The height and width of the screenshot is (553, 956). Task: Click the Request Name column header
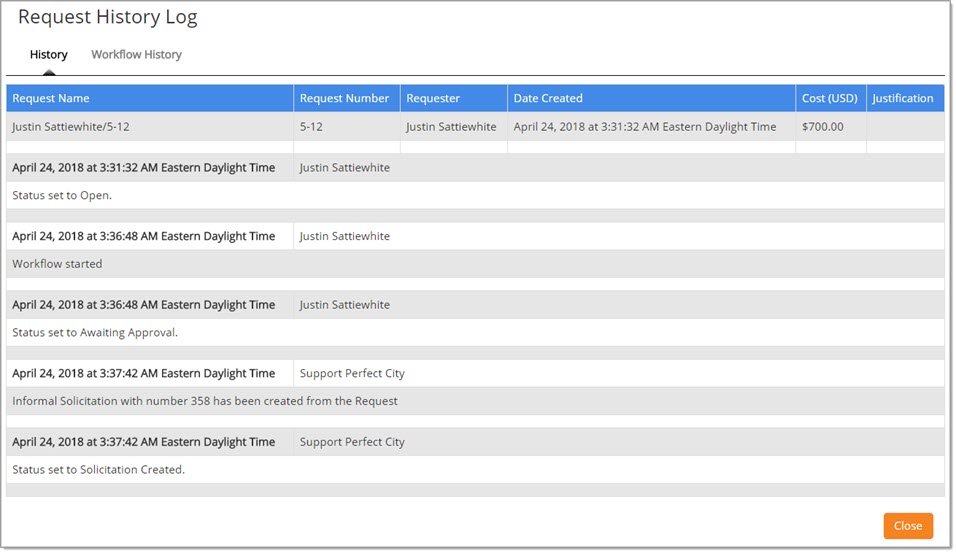(x=51, y=98)
